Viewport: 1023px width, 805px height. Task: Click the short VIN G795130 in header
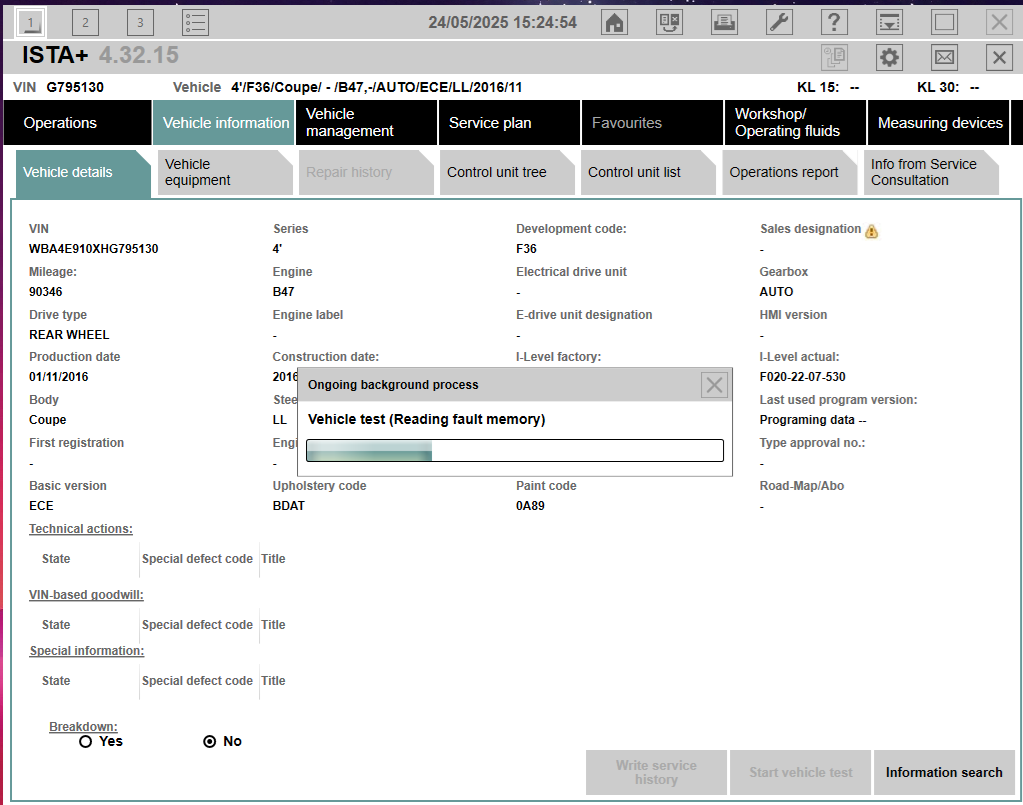tap(75, 87)
